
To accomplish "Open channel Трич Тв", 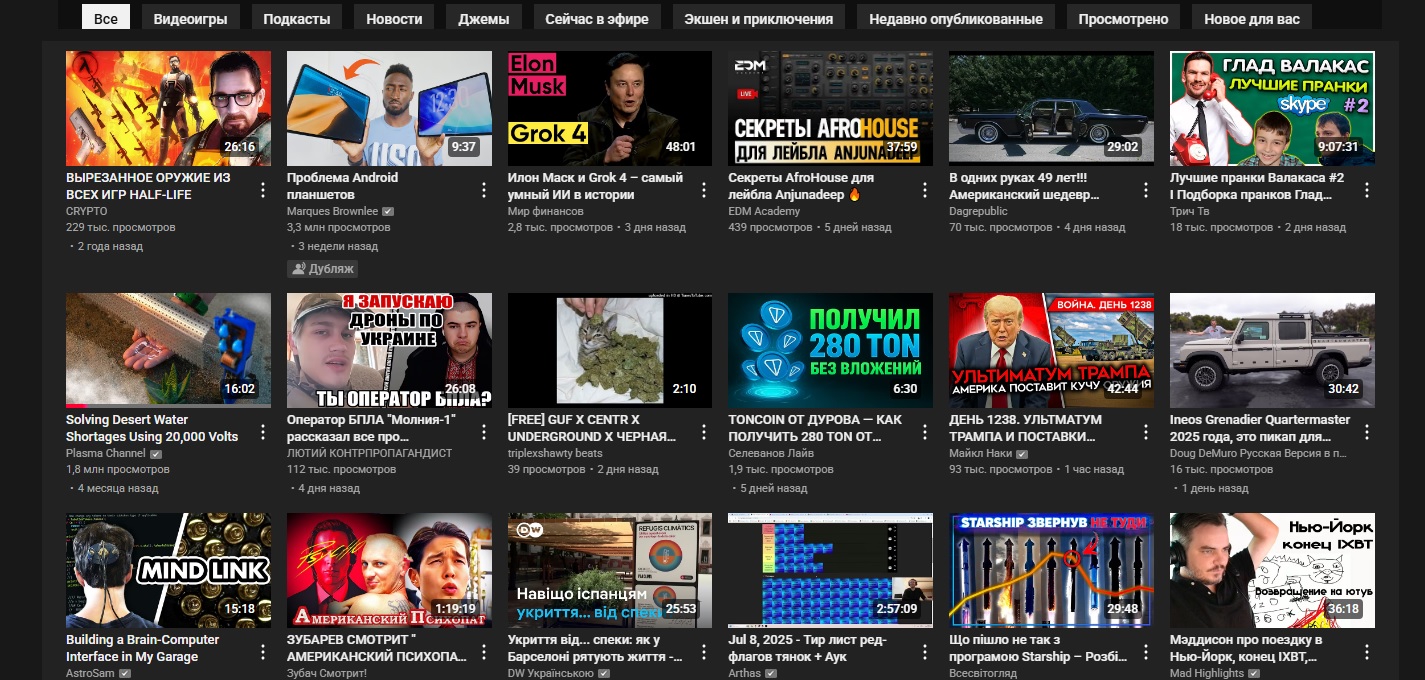I will point(1190,212).
